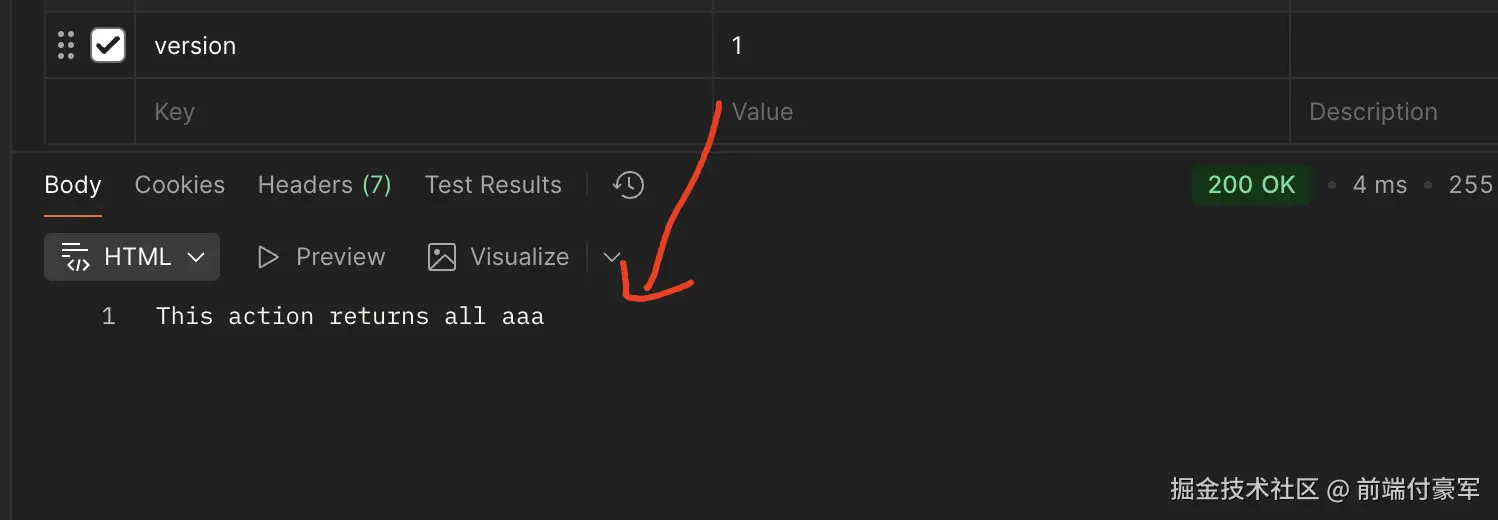Screen dimensions: 1498x520
Task: Click the 200 OK status badge
Action: click(x=1251, y=185)
